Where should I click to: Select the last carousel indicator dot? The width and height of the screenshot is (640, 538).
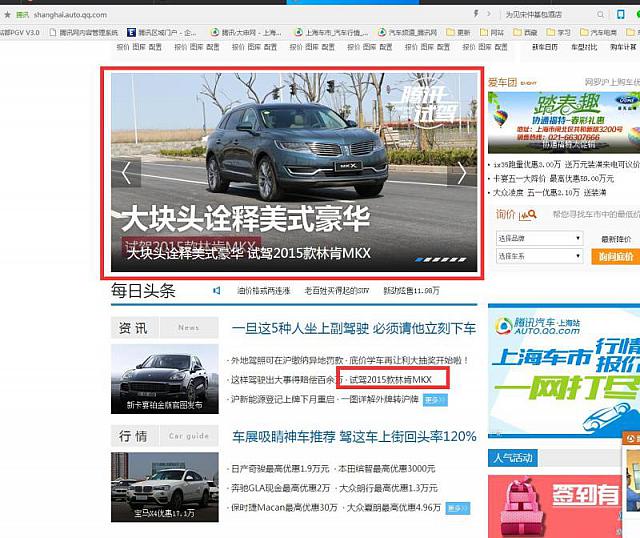462,259
